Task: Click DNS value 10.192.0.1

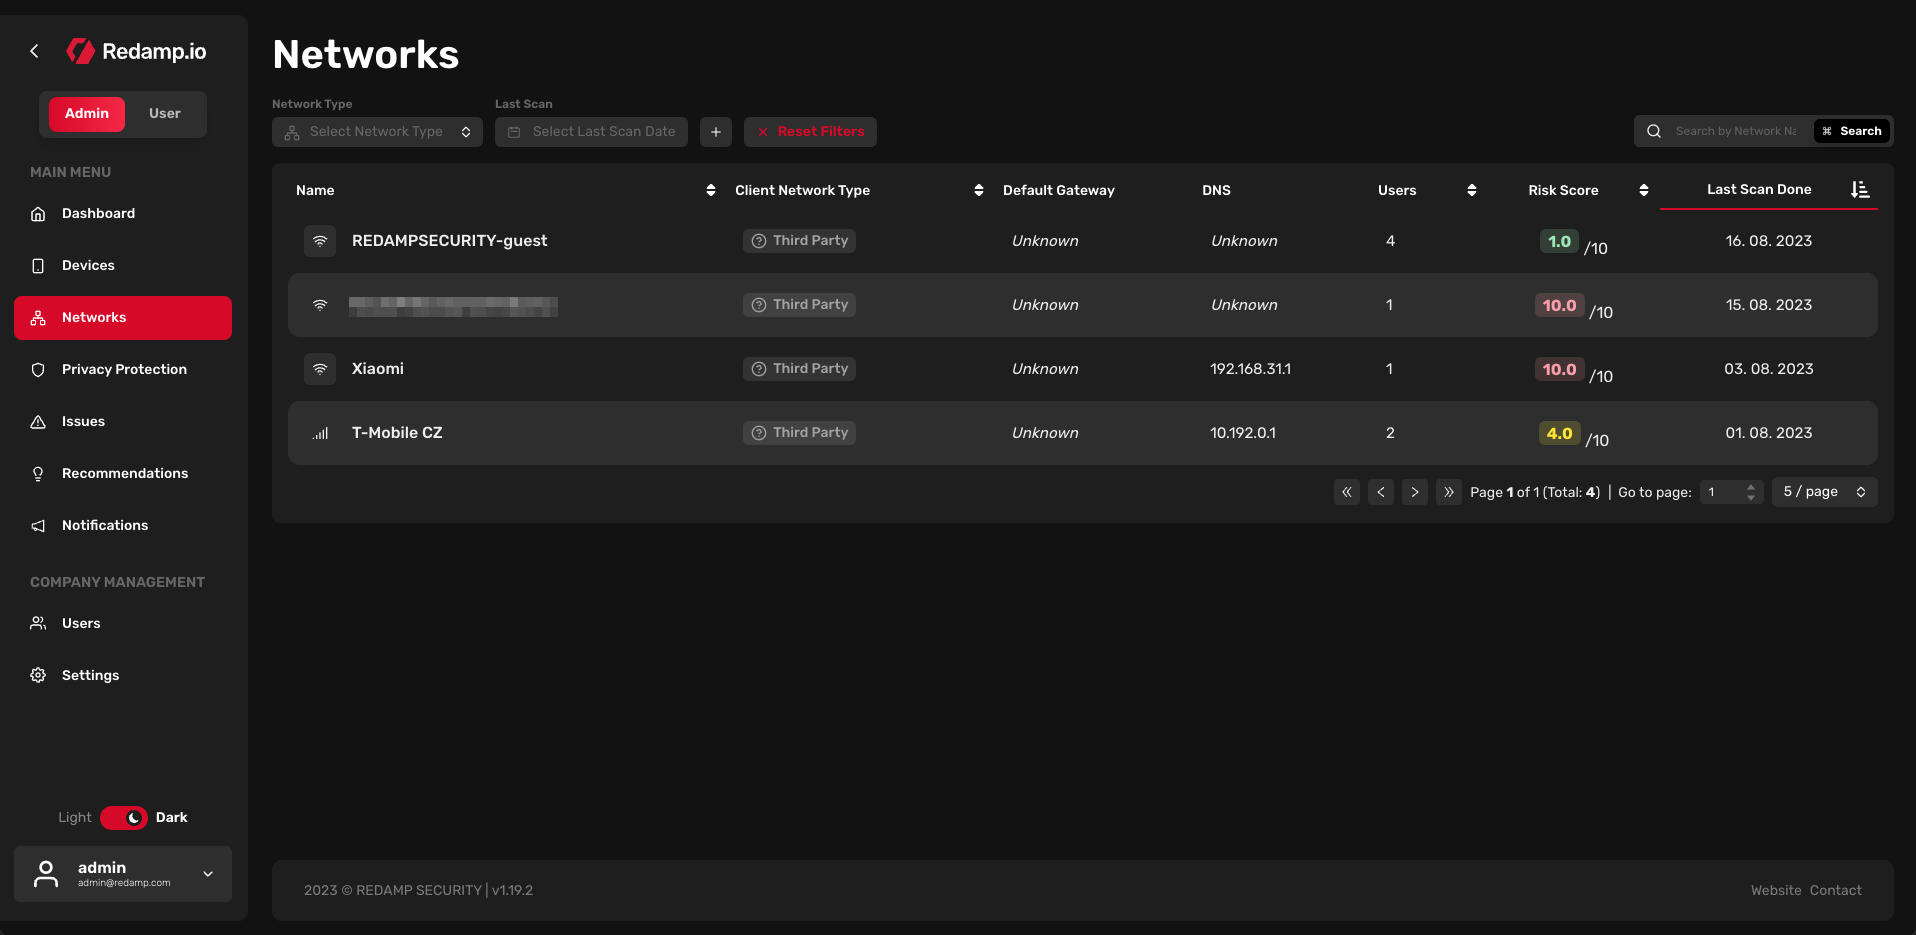Action: pyautogui.click(x=1243, y=433)
